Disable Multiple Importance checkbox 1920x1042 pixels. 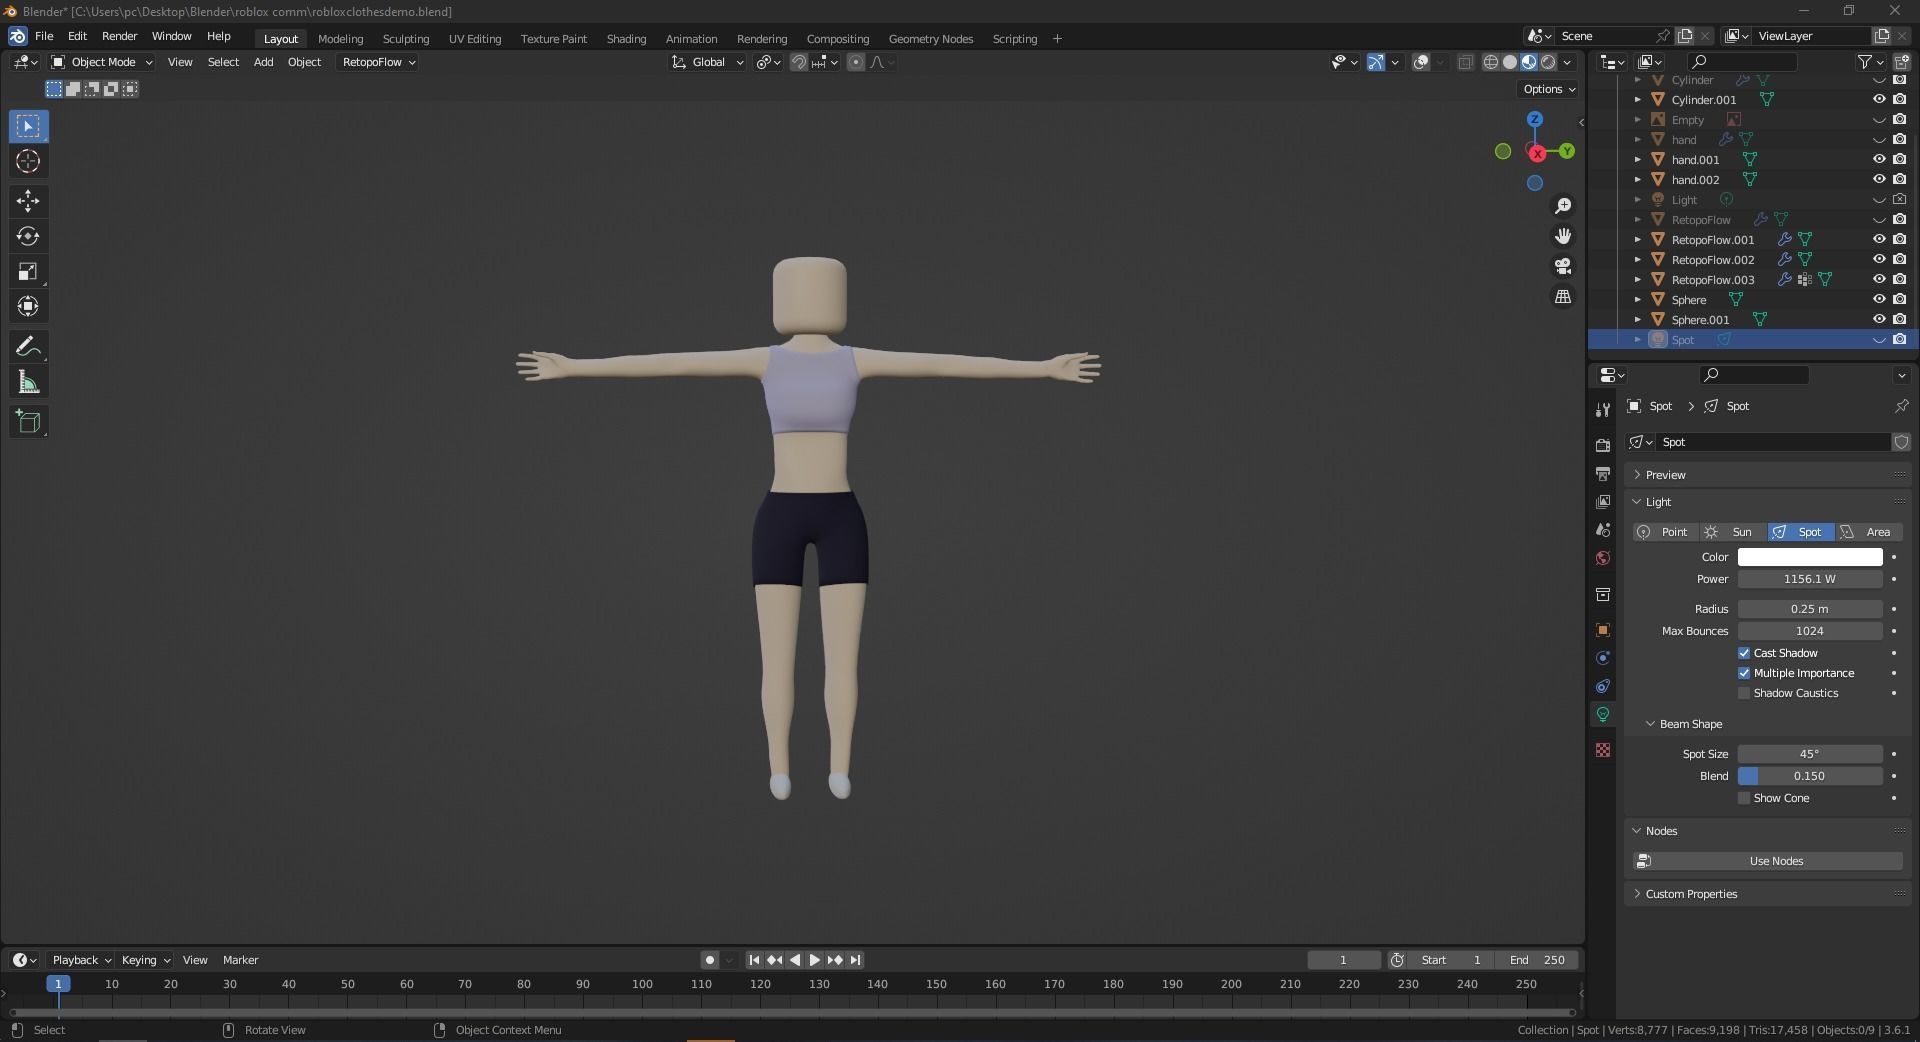click(1744, 673)
